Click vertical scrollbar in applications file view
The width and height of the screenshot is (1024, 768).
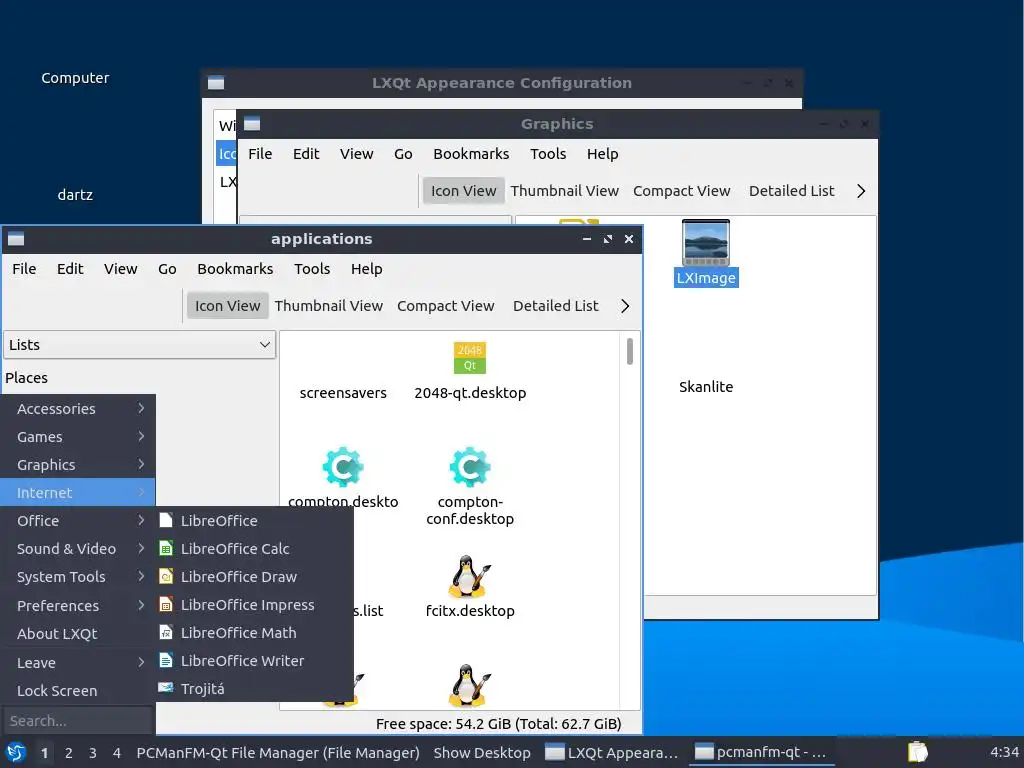(x=630, y=351)
